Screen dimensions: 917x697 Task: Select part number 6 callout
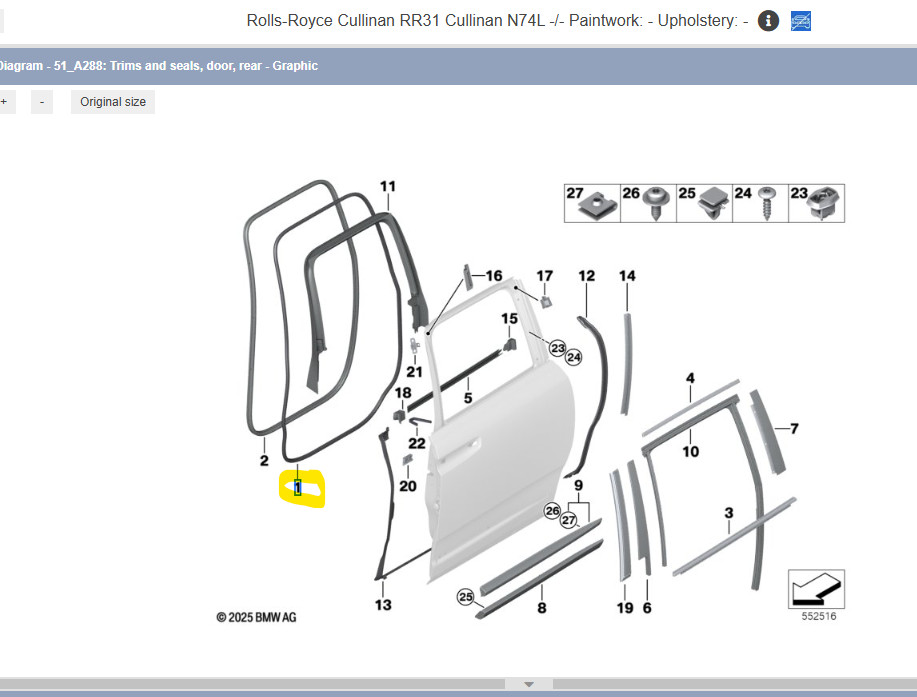pos(647,608)
